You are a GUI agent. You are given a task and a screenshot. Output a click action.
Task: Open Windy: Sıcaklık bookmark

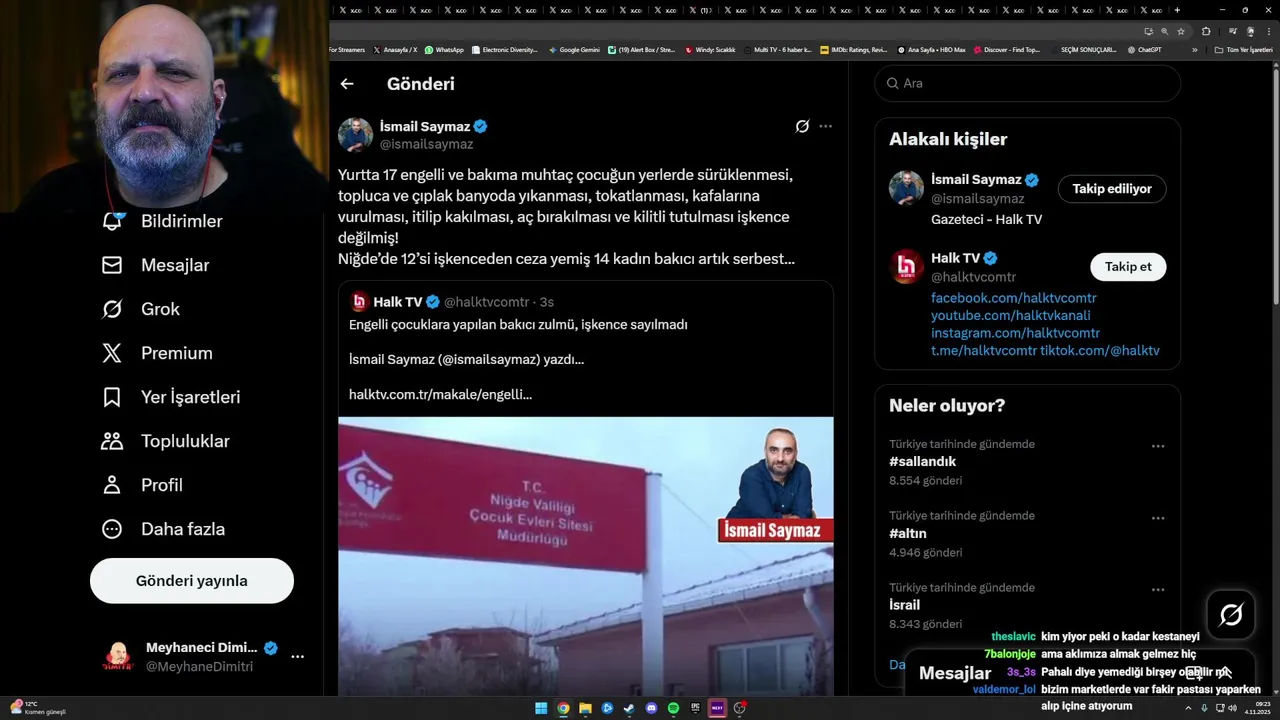(x=710, y=49)
